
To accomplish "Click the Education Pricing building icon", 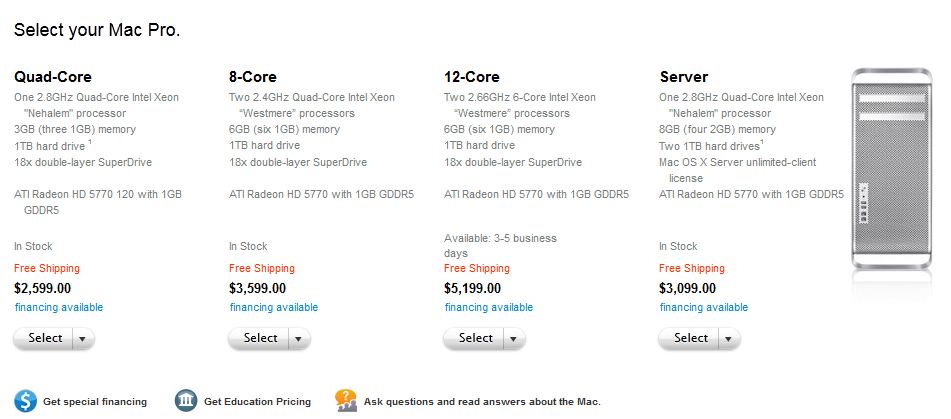I will click(x=186, y=401).
